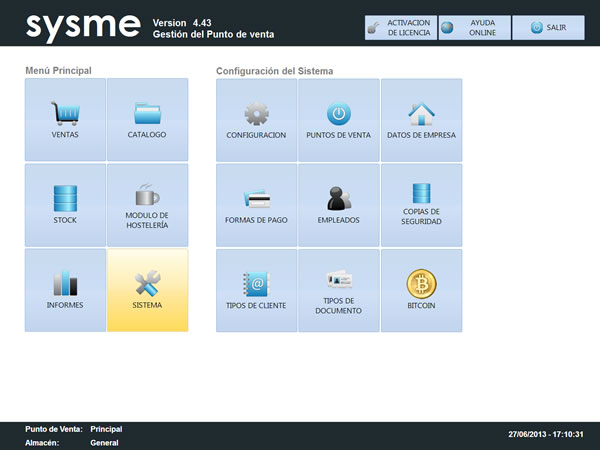Open the Datos de Empresa house icon

point(421,114)
